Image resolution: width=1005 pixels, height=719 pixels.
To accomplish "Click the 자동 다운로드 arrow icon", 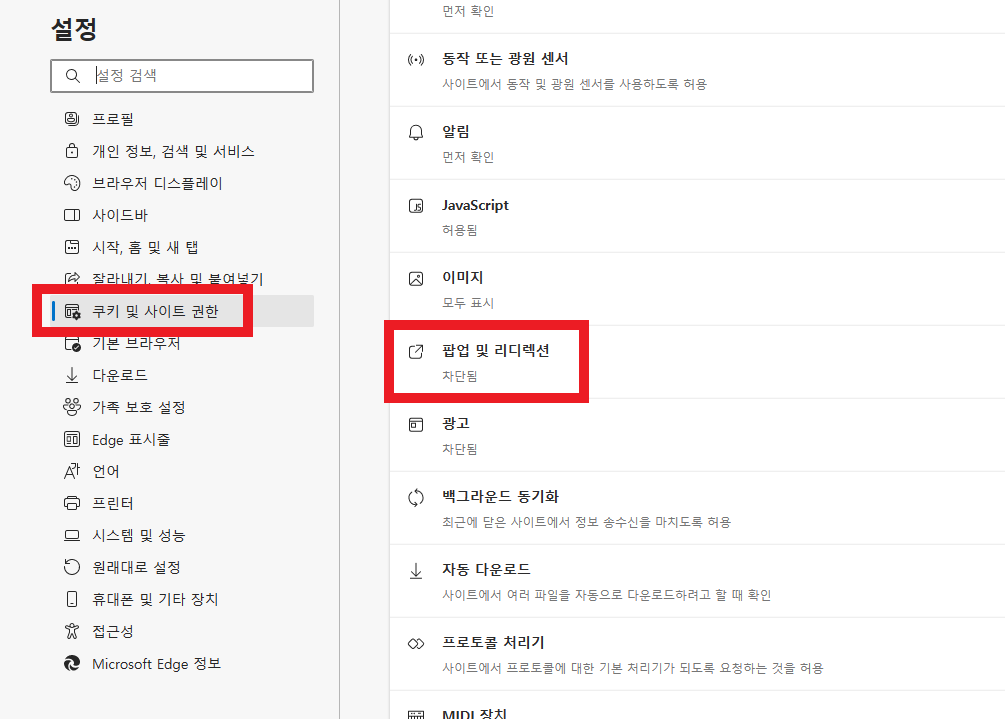I will 415,569.
